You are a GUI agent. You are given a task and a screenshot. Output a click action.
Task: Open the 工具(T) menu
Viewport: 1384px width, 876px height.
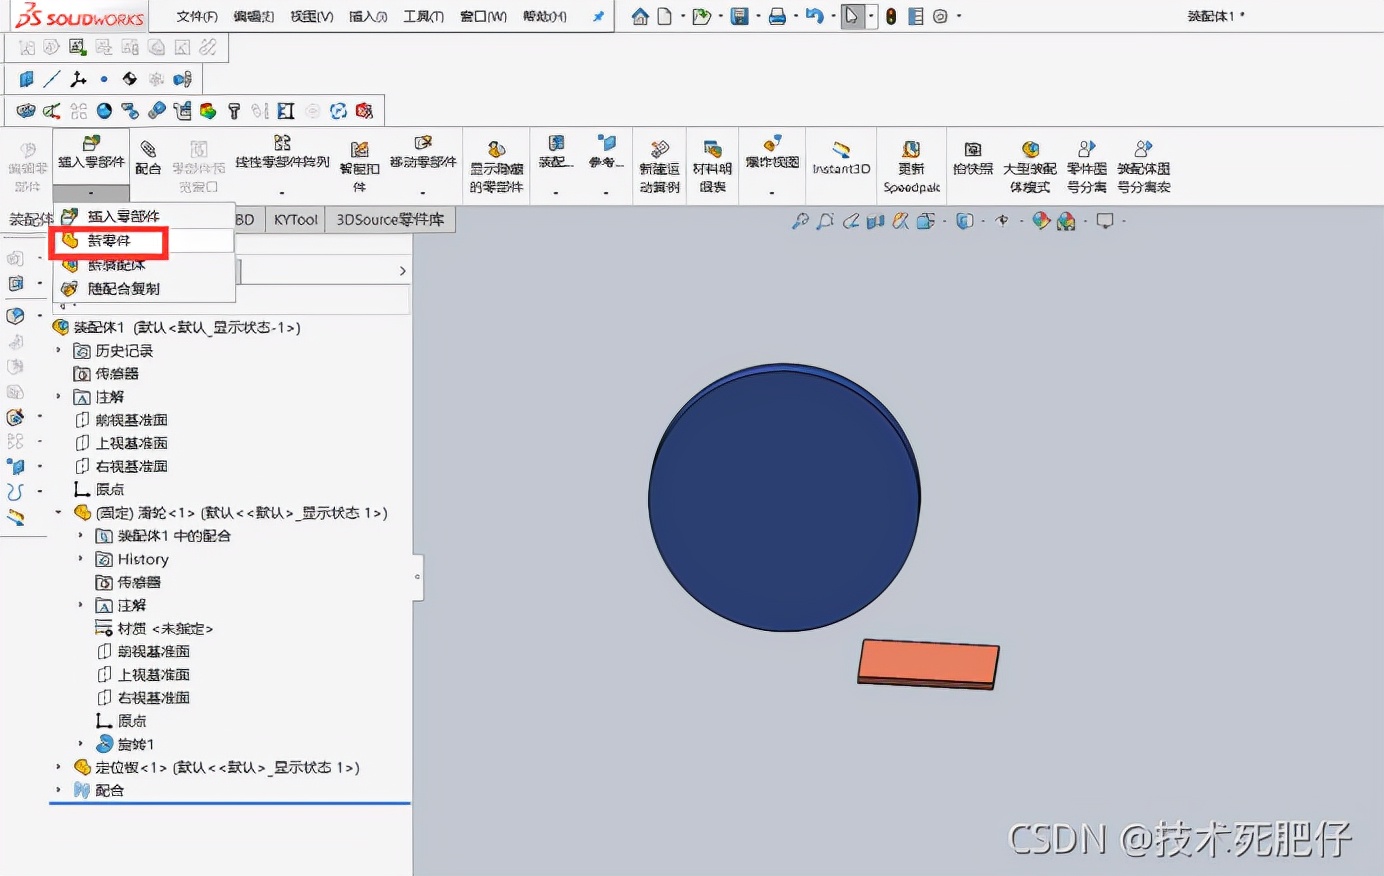(423, 16)
